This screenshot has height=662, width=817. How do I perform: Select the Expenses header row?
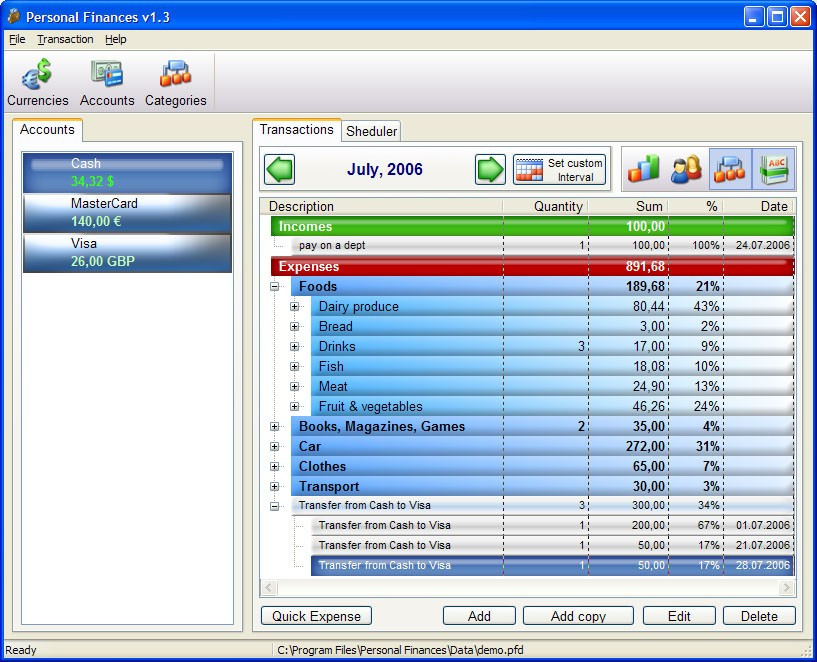point(533,266)
